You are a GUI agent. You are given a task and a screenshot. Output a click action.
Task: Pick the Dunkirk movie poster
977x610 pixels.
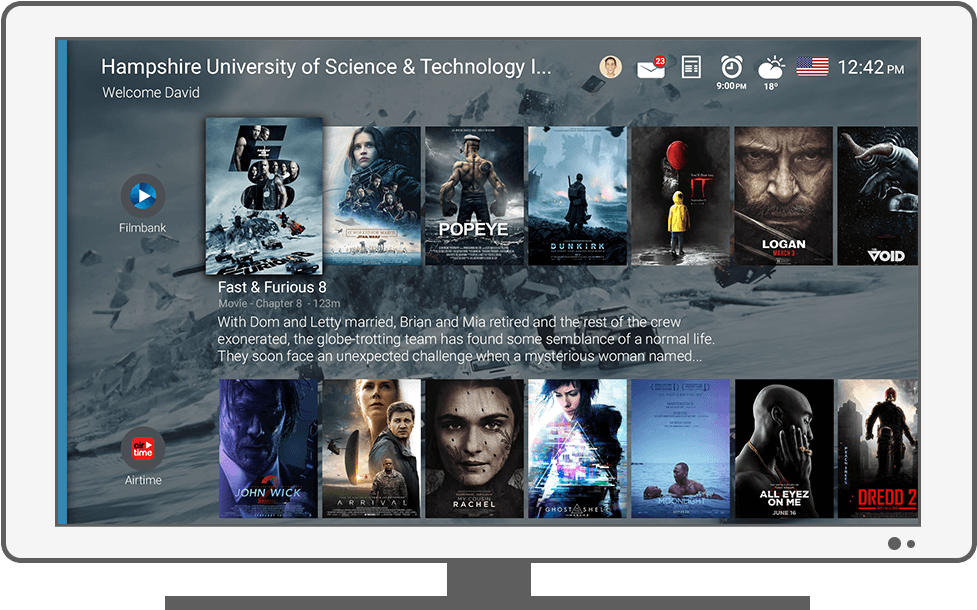point(578,196)
